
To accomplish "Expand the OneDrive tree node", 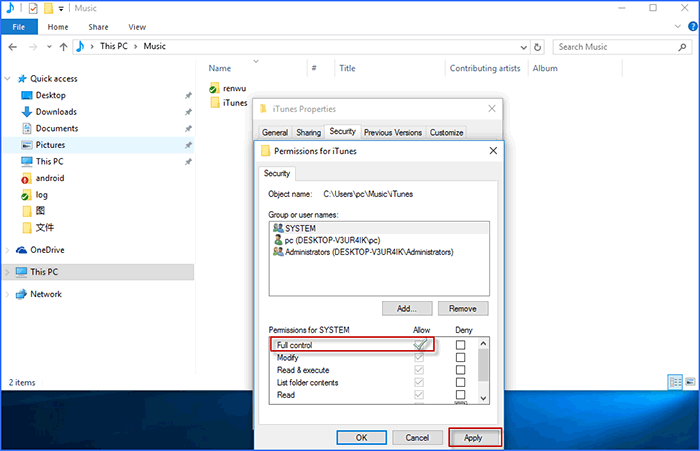I will tap(8, 250).
